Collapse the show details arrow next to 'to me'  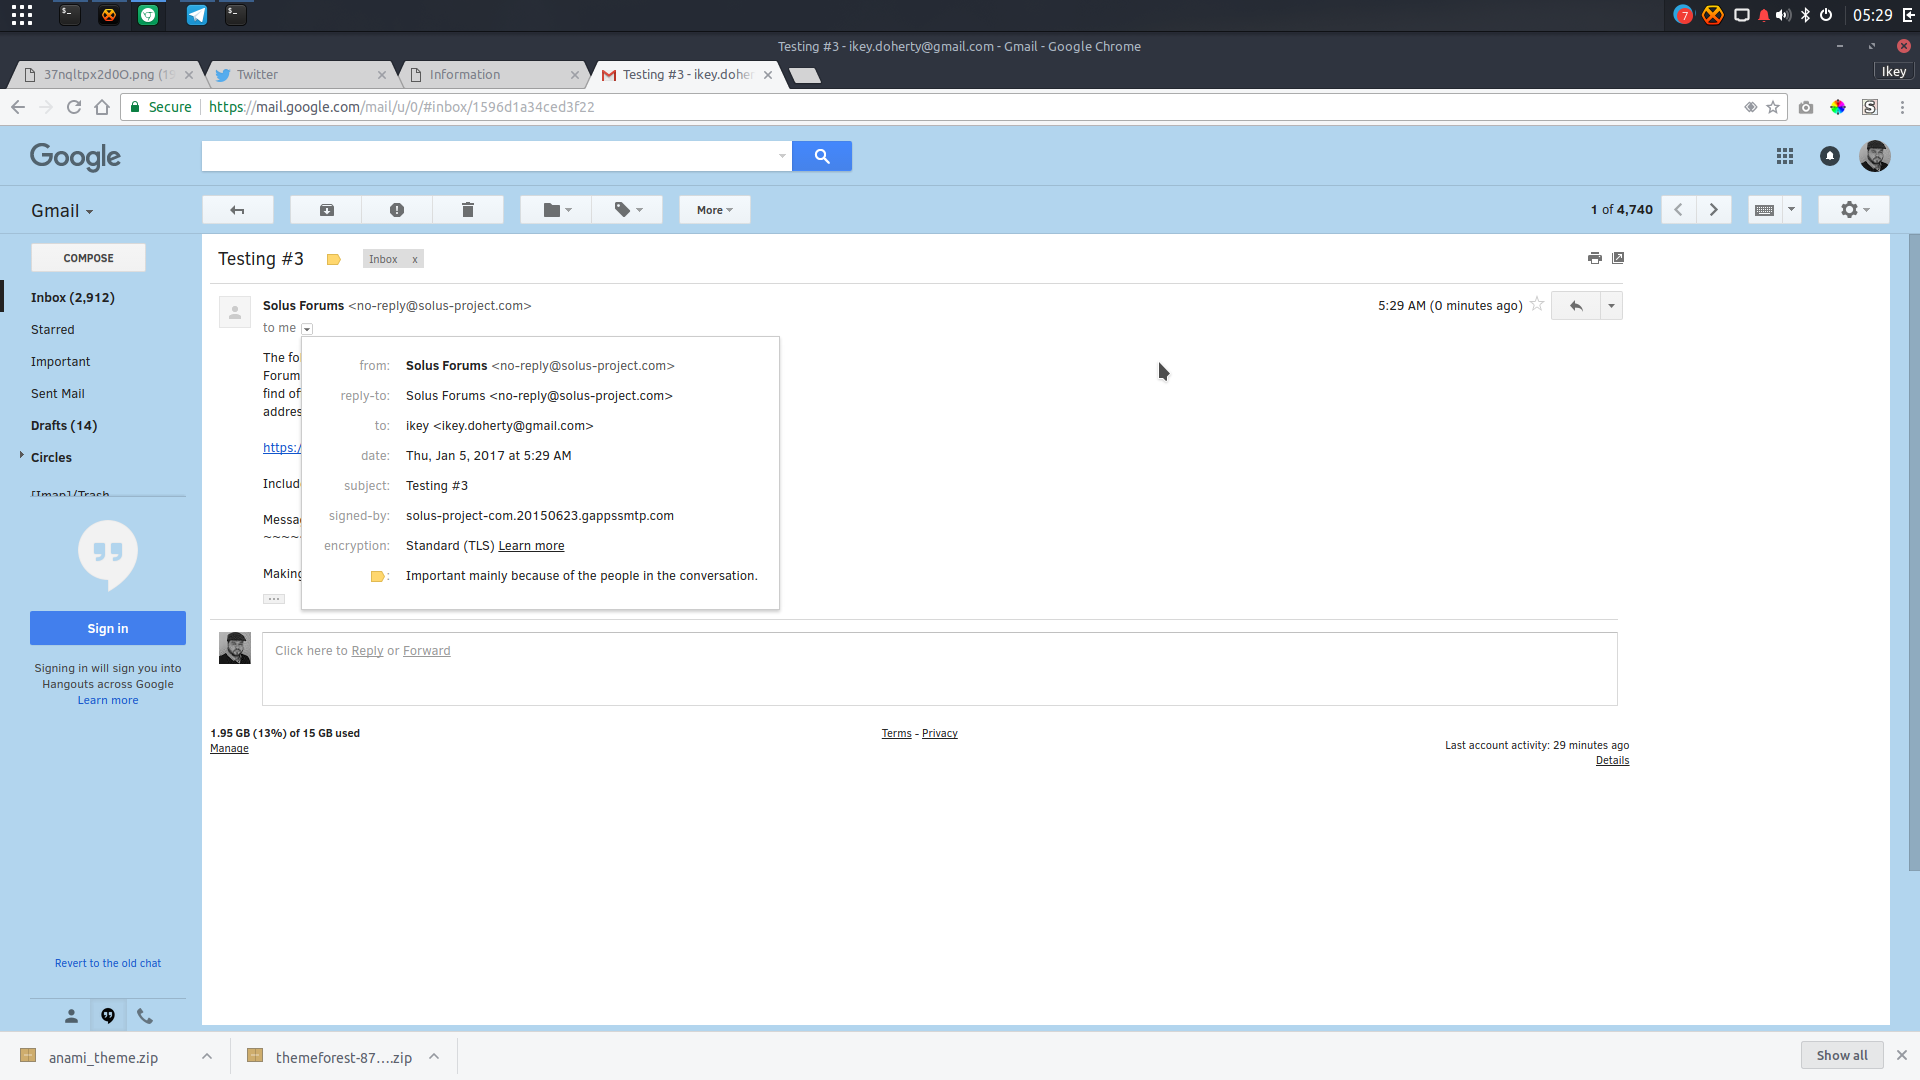308,329
